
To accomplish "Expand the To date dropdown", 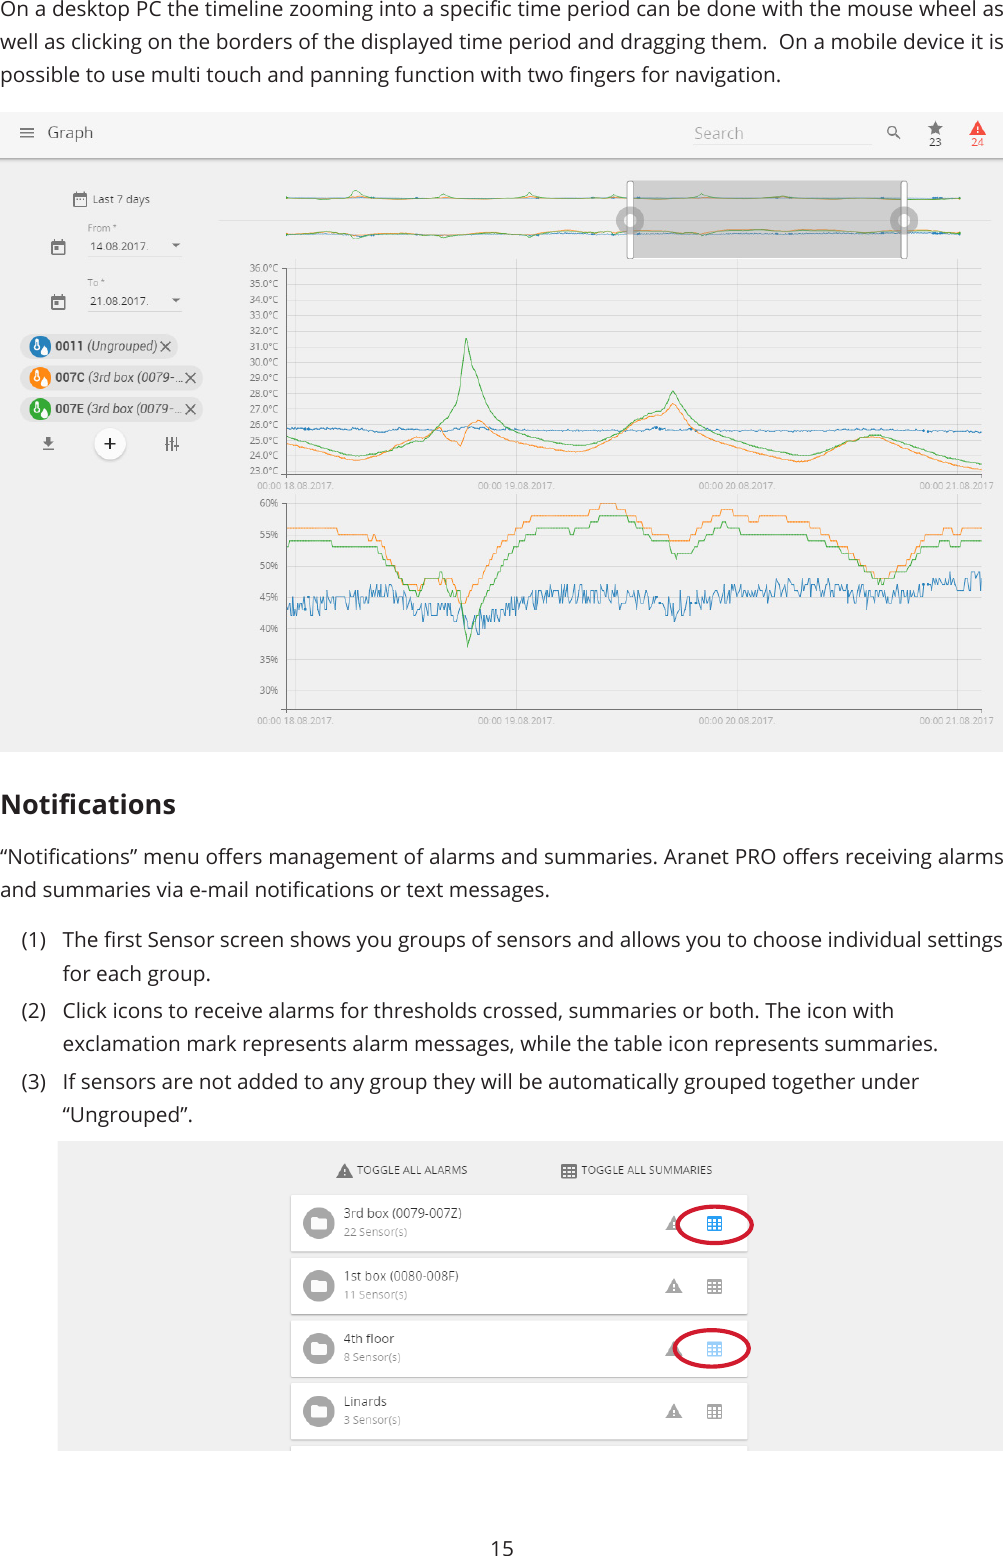I will (x=176, y=301).
